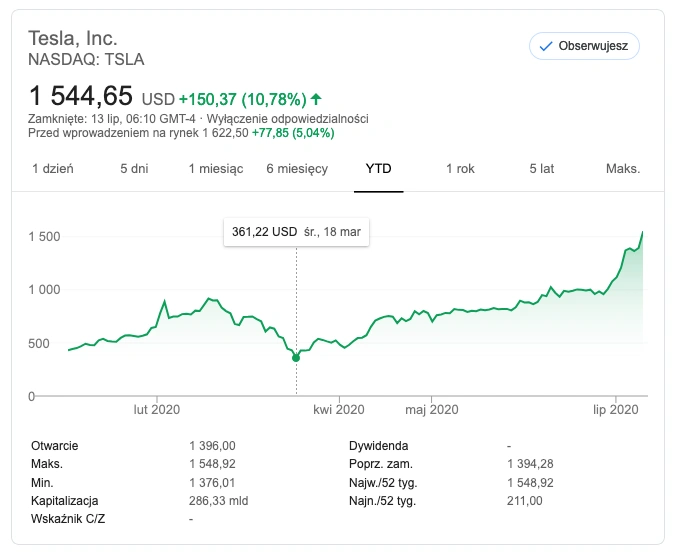673x553 pixels.
Task: Click the Kapitalizacja value 286,33 mld
Action: pos(218,501)
